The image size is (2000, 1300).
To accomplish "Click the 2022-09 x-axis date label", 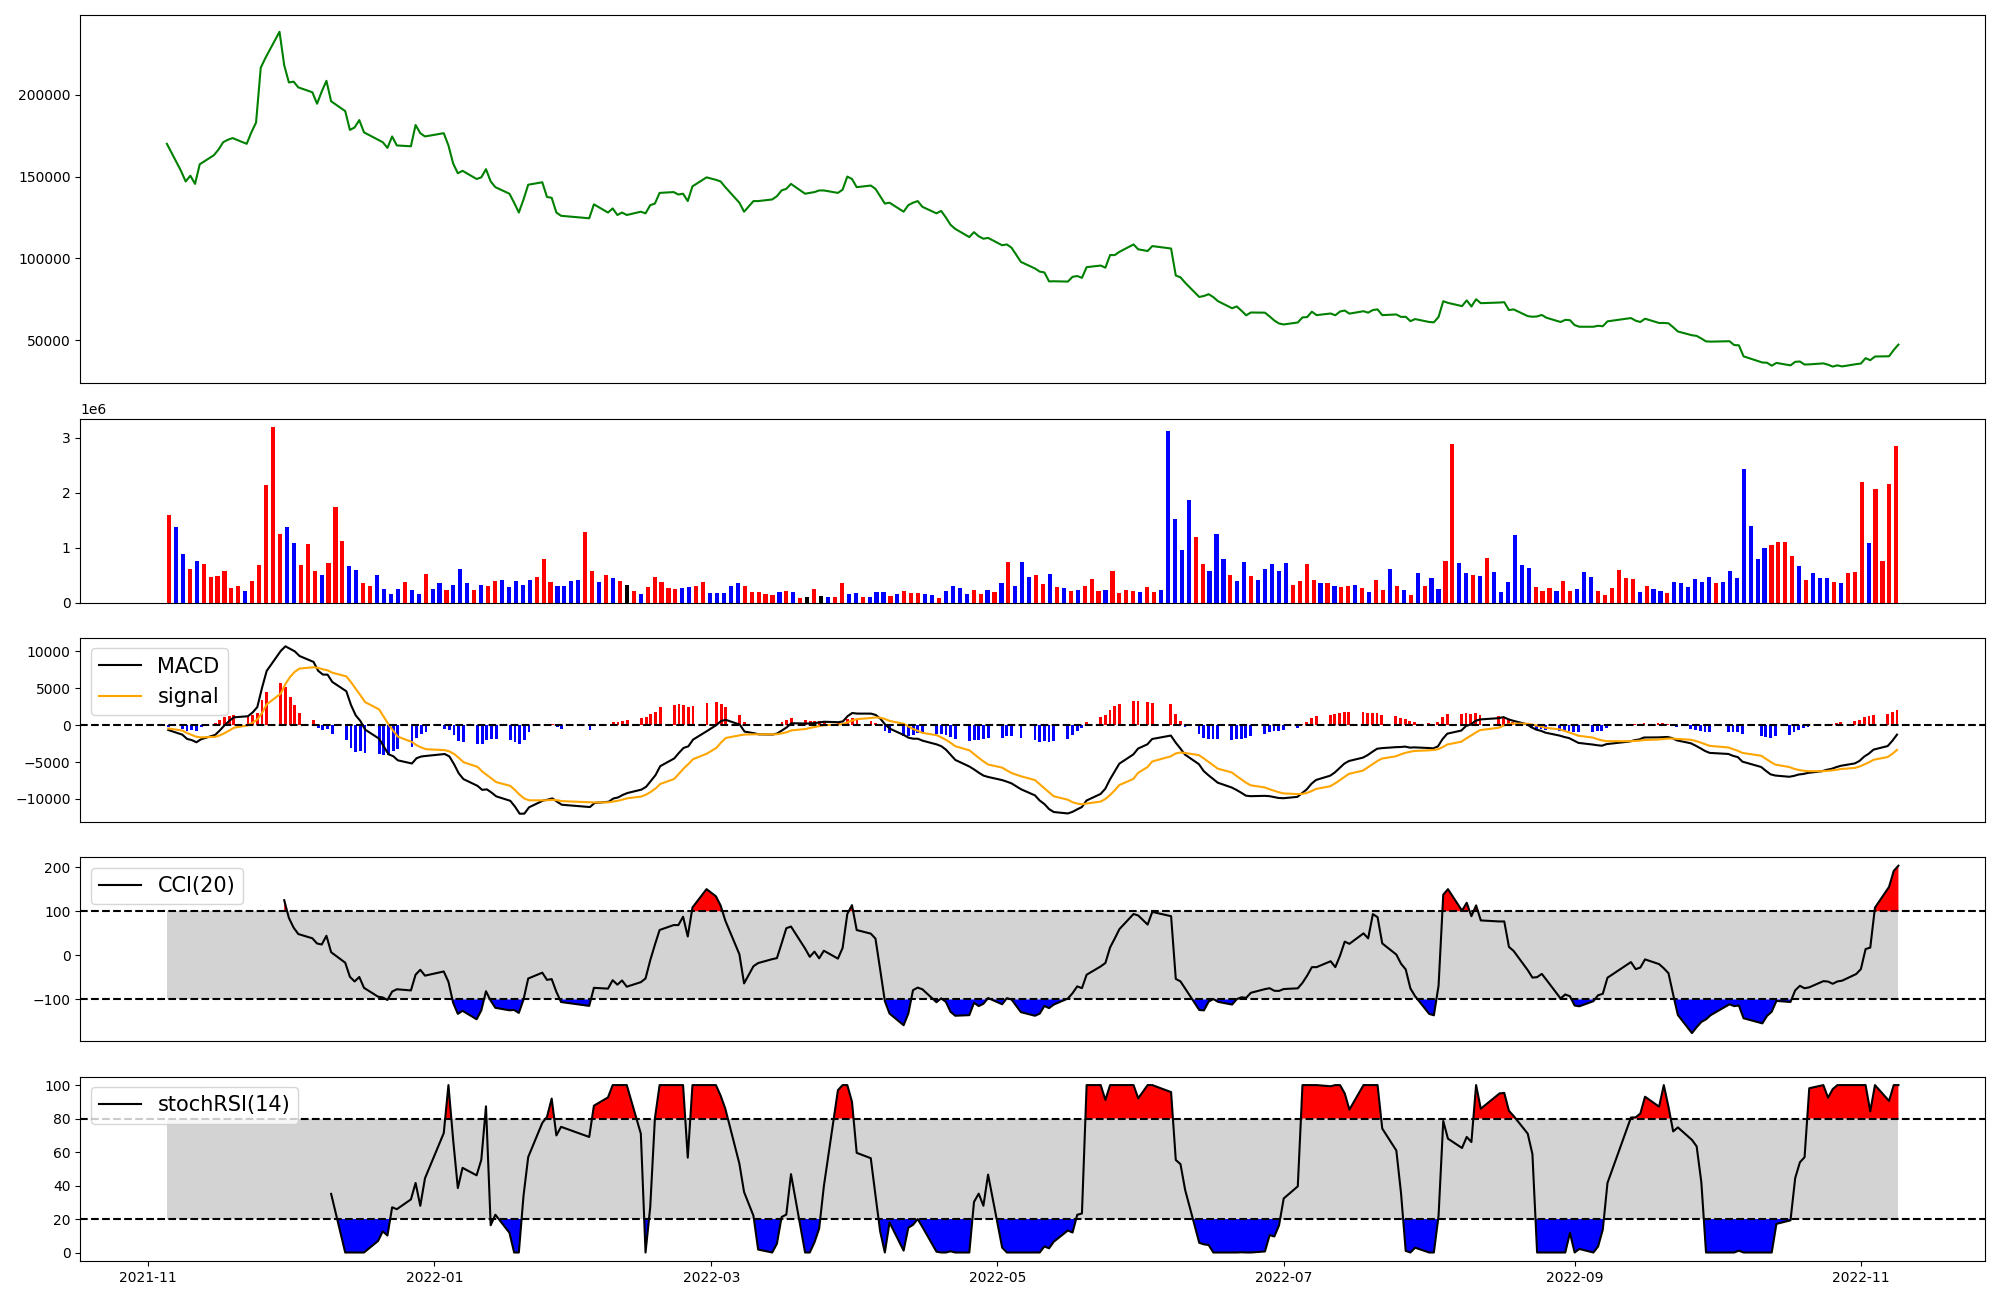I will pos(1575,1277).
